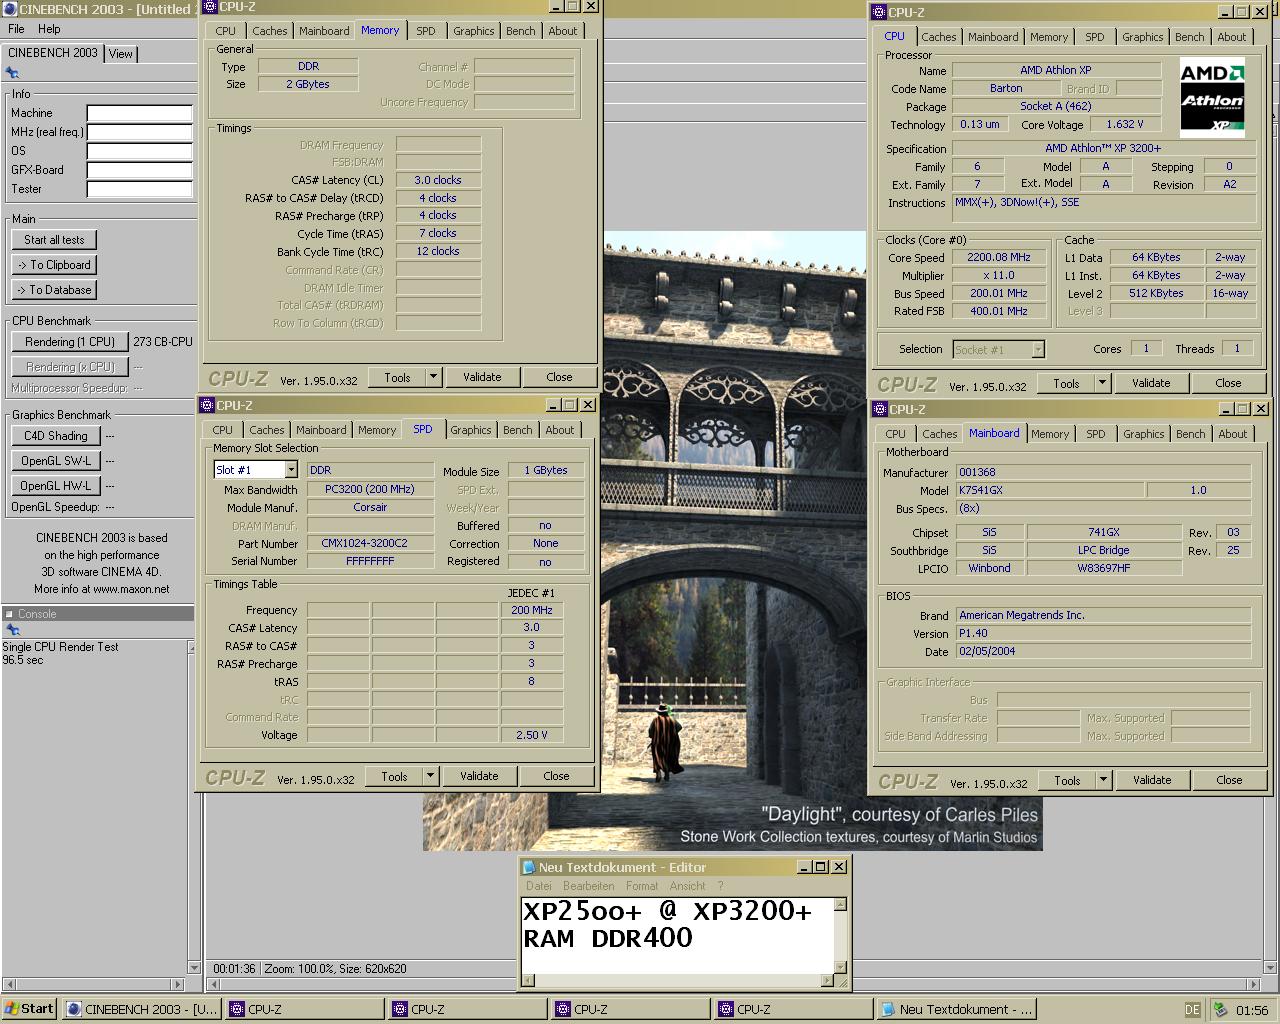Click the Start all tests button
This screenshot has width=1280, height=1024.
point(54,240)
